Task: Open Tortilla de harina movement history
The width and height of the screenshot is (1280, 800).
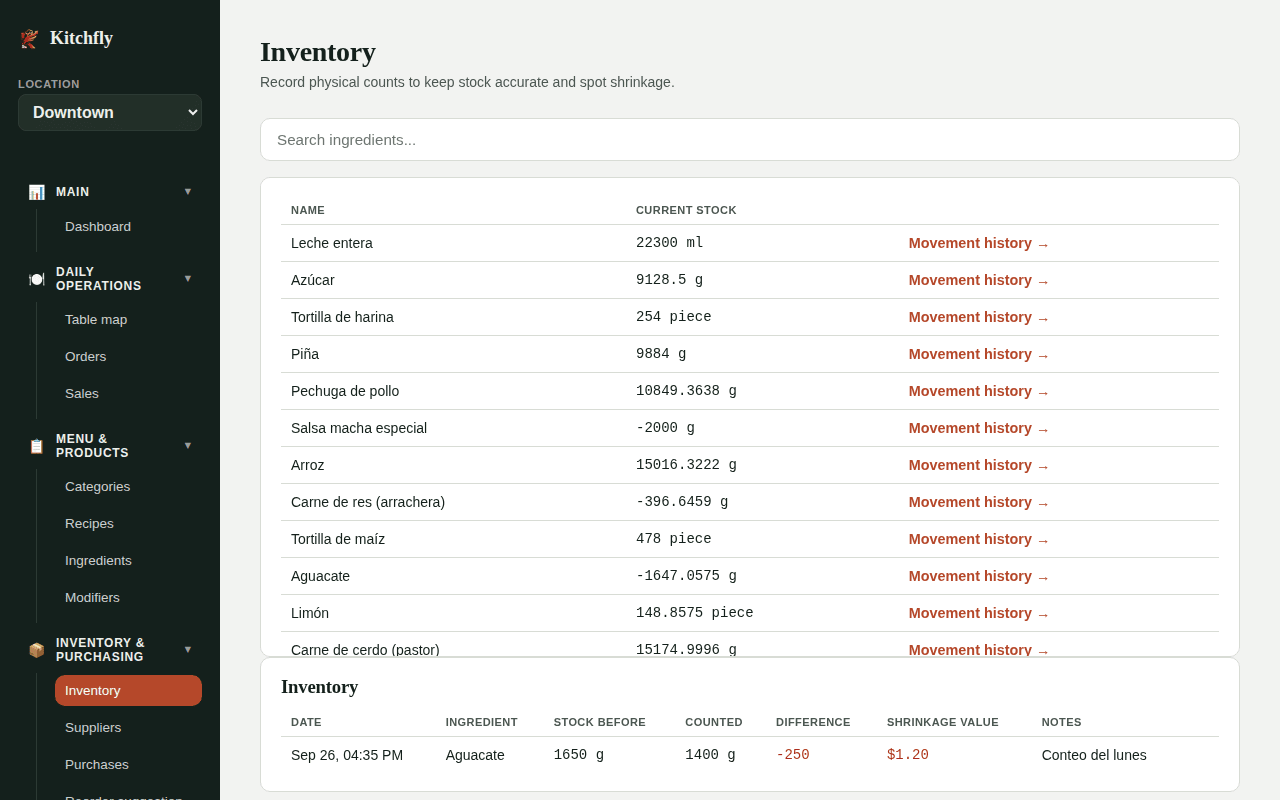Action: point(979,317)
